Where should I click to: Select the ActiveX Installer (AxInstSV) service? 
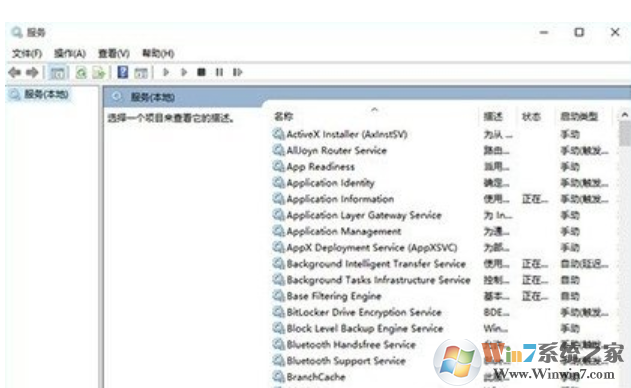pos(347,134)
